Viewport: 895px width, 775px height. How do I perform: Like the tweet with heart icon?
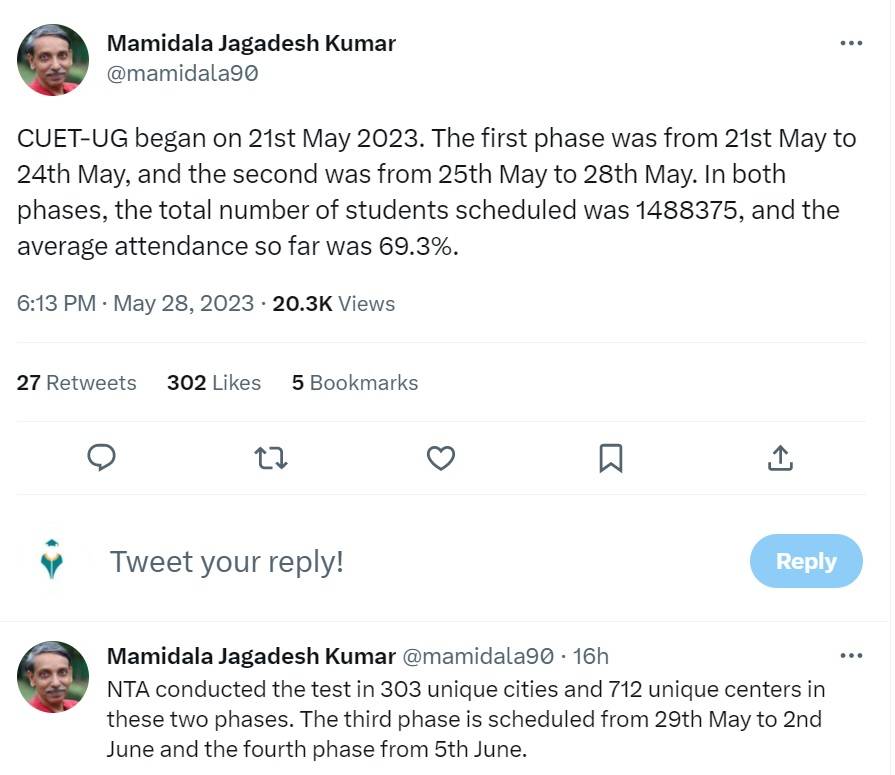[x=441, y=458]
